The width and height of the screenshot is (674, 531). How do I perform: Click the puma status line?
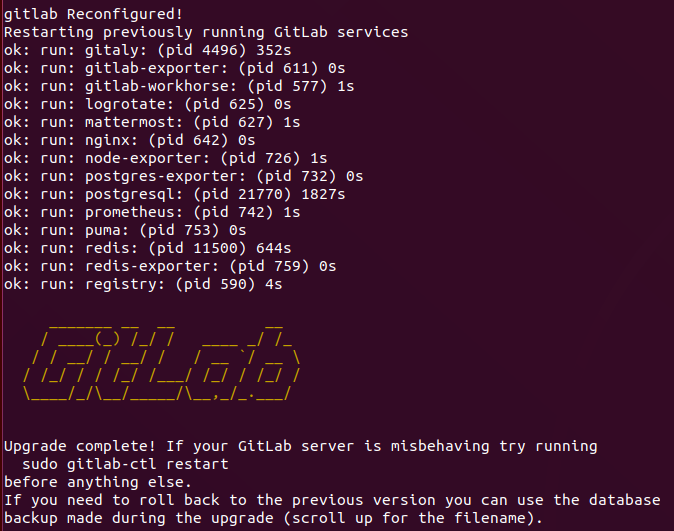pyautogui.click(x=125, y=231)
